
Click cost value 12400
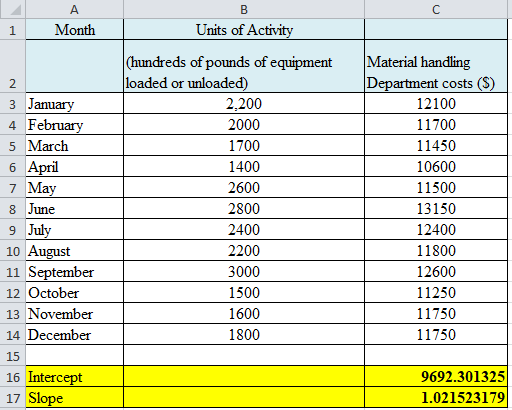click(436, 230)
